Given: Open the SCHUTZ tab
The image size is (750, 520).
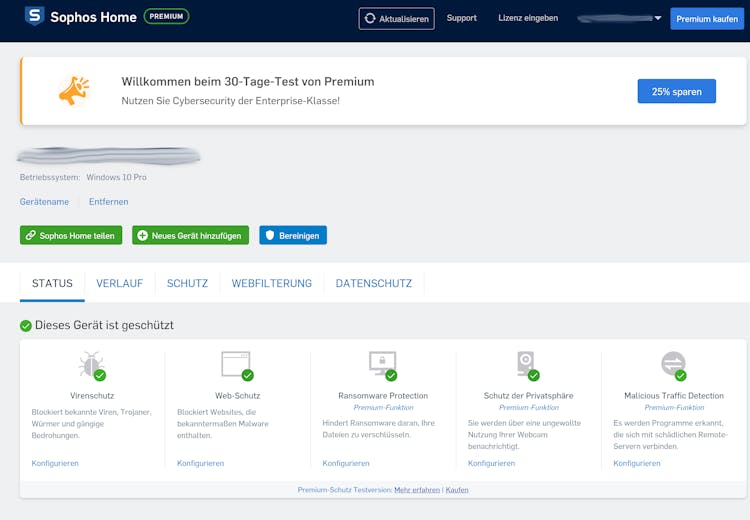Looking at the screenshot, I should [187, 284].
